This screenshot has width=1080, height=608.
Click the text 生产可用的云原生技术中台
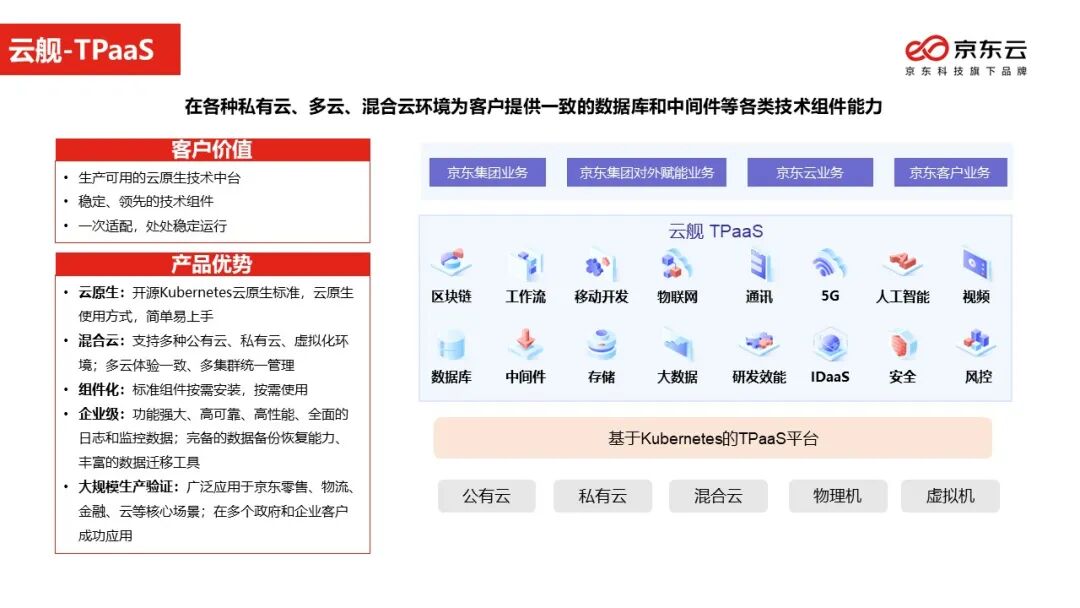[x=159, y=178]
